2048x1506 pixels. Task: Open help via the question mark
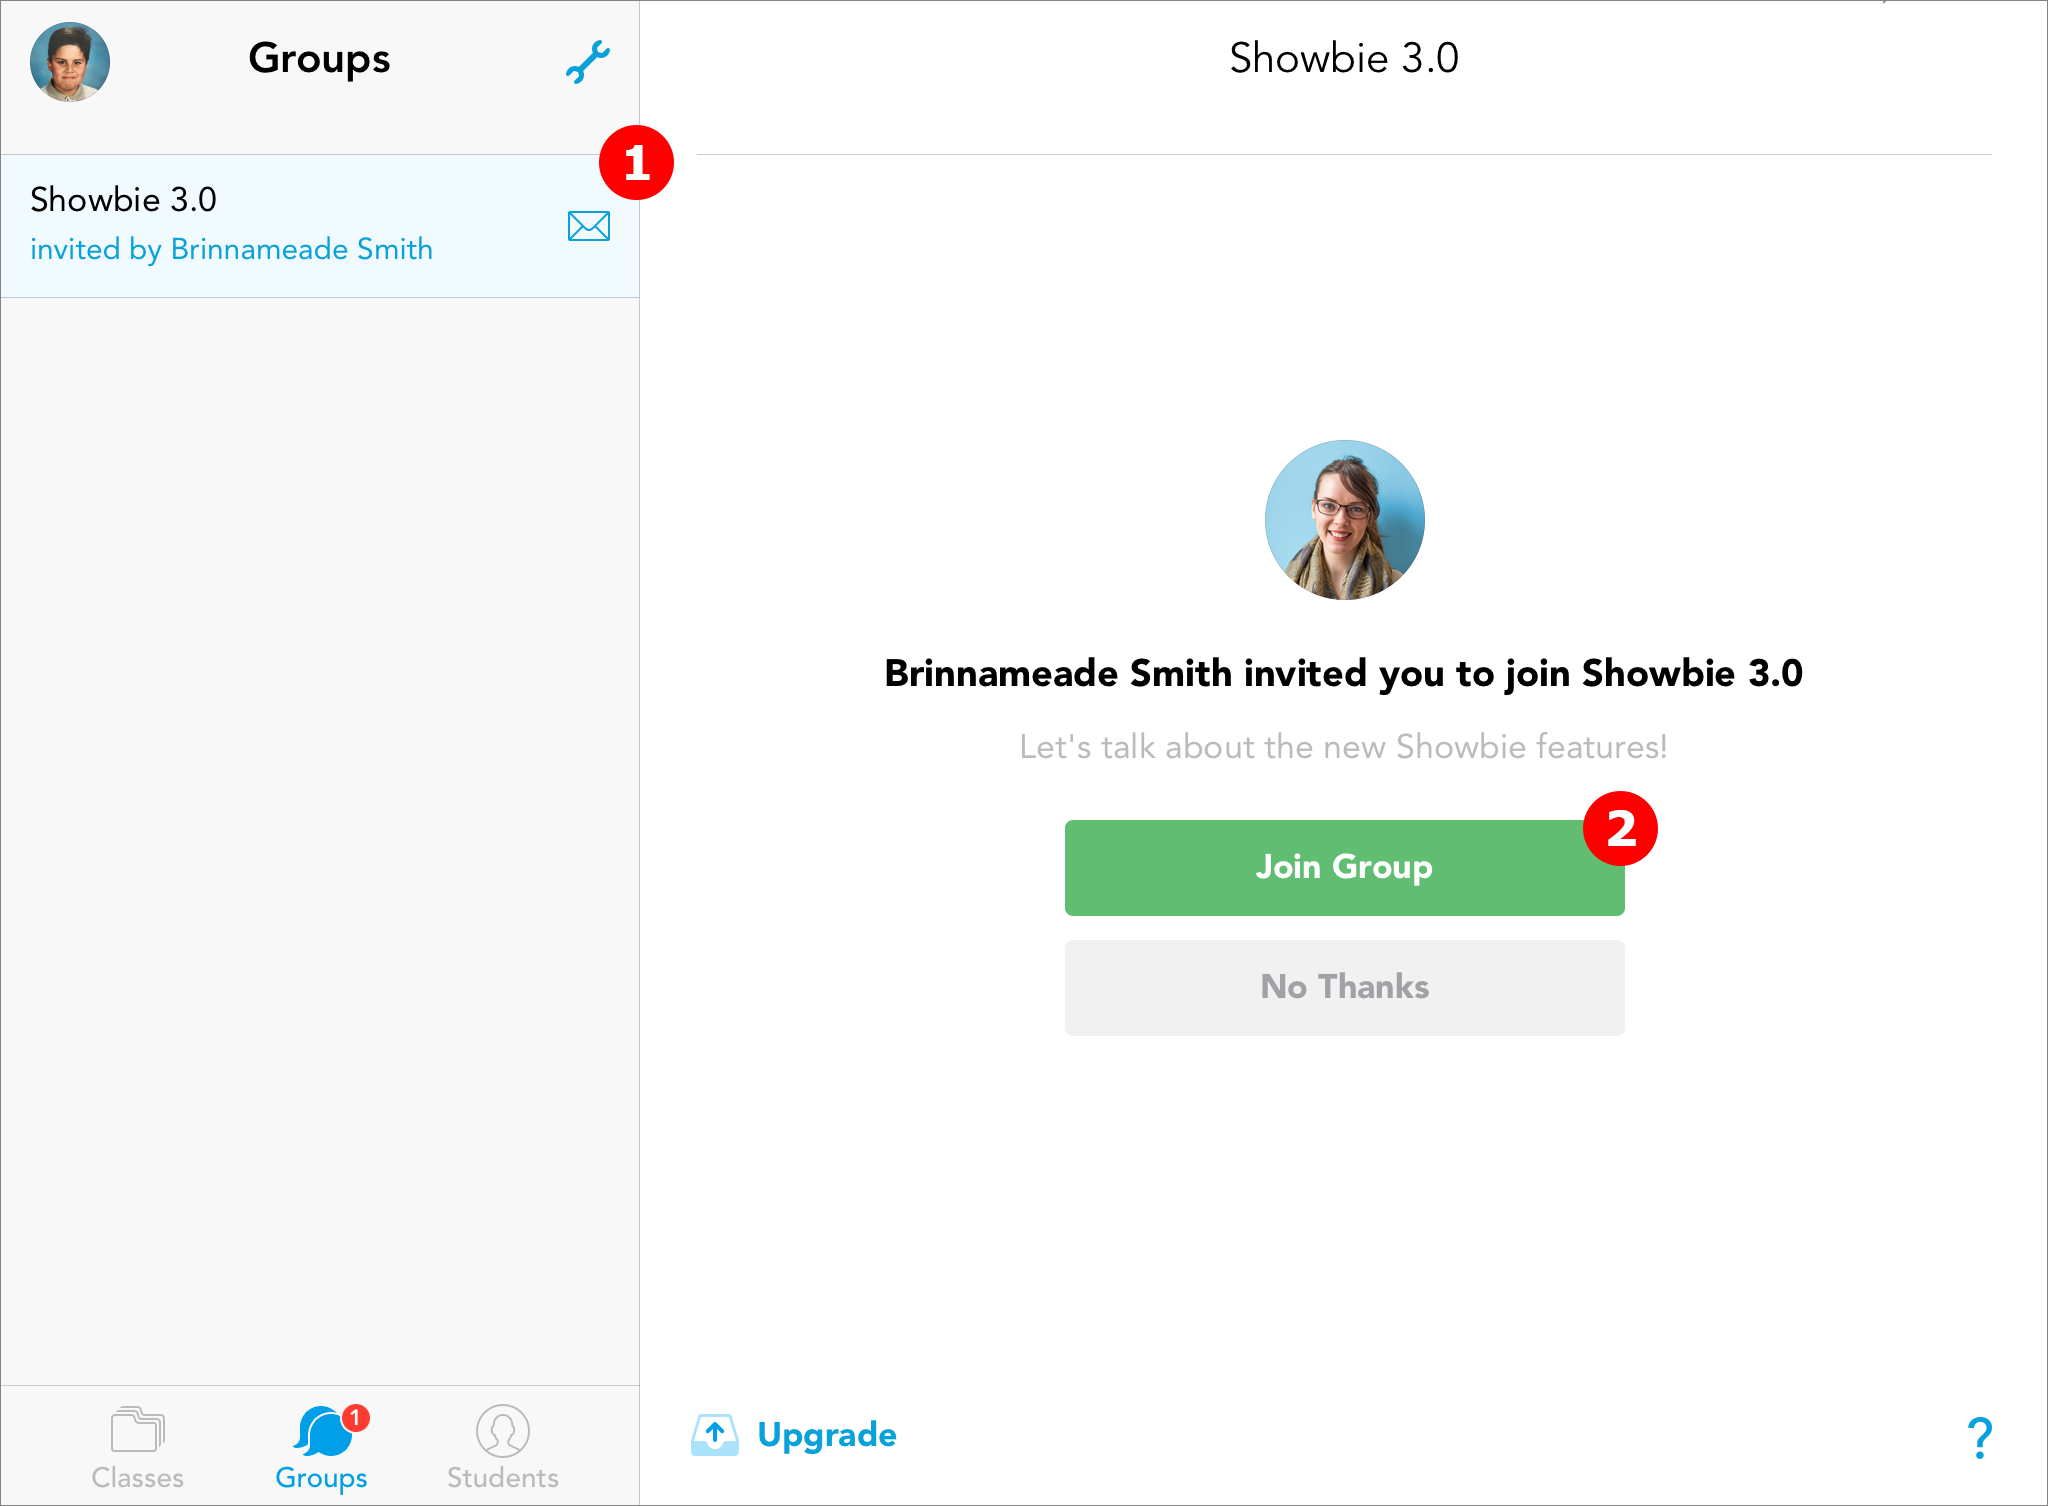point(1979,1437)
